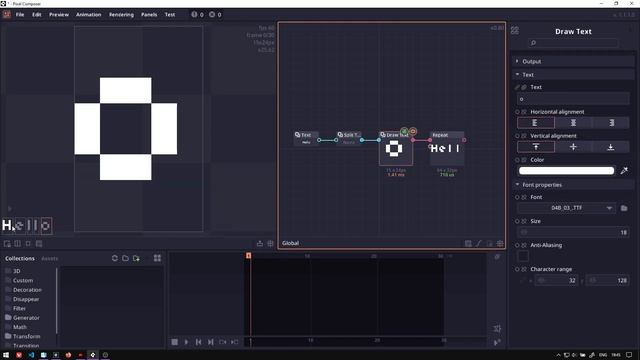Viewport: 640px width, 360px height.
Task: Jump to first frame
Action: point(198,342)
